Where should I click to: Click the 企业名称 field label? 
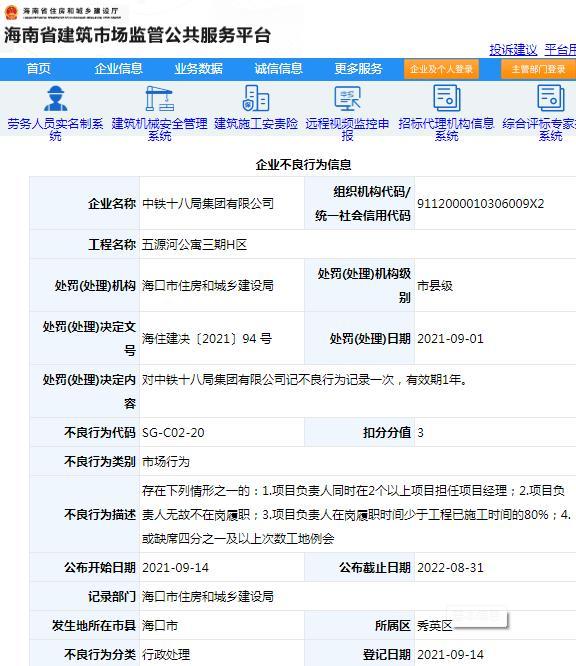pyautogui.click(x=112, y=203)
